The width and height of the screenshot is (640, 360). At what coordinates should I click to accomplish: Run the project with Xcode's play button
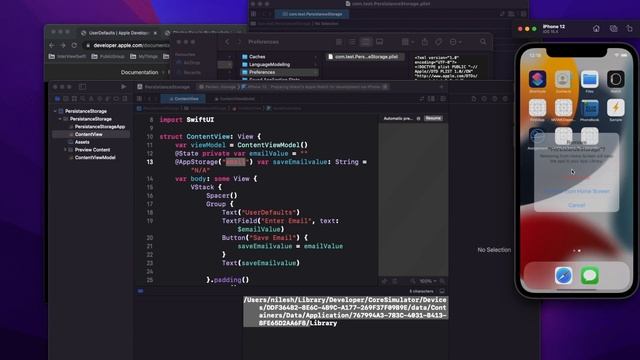point(123,87)
